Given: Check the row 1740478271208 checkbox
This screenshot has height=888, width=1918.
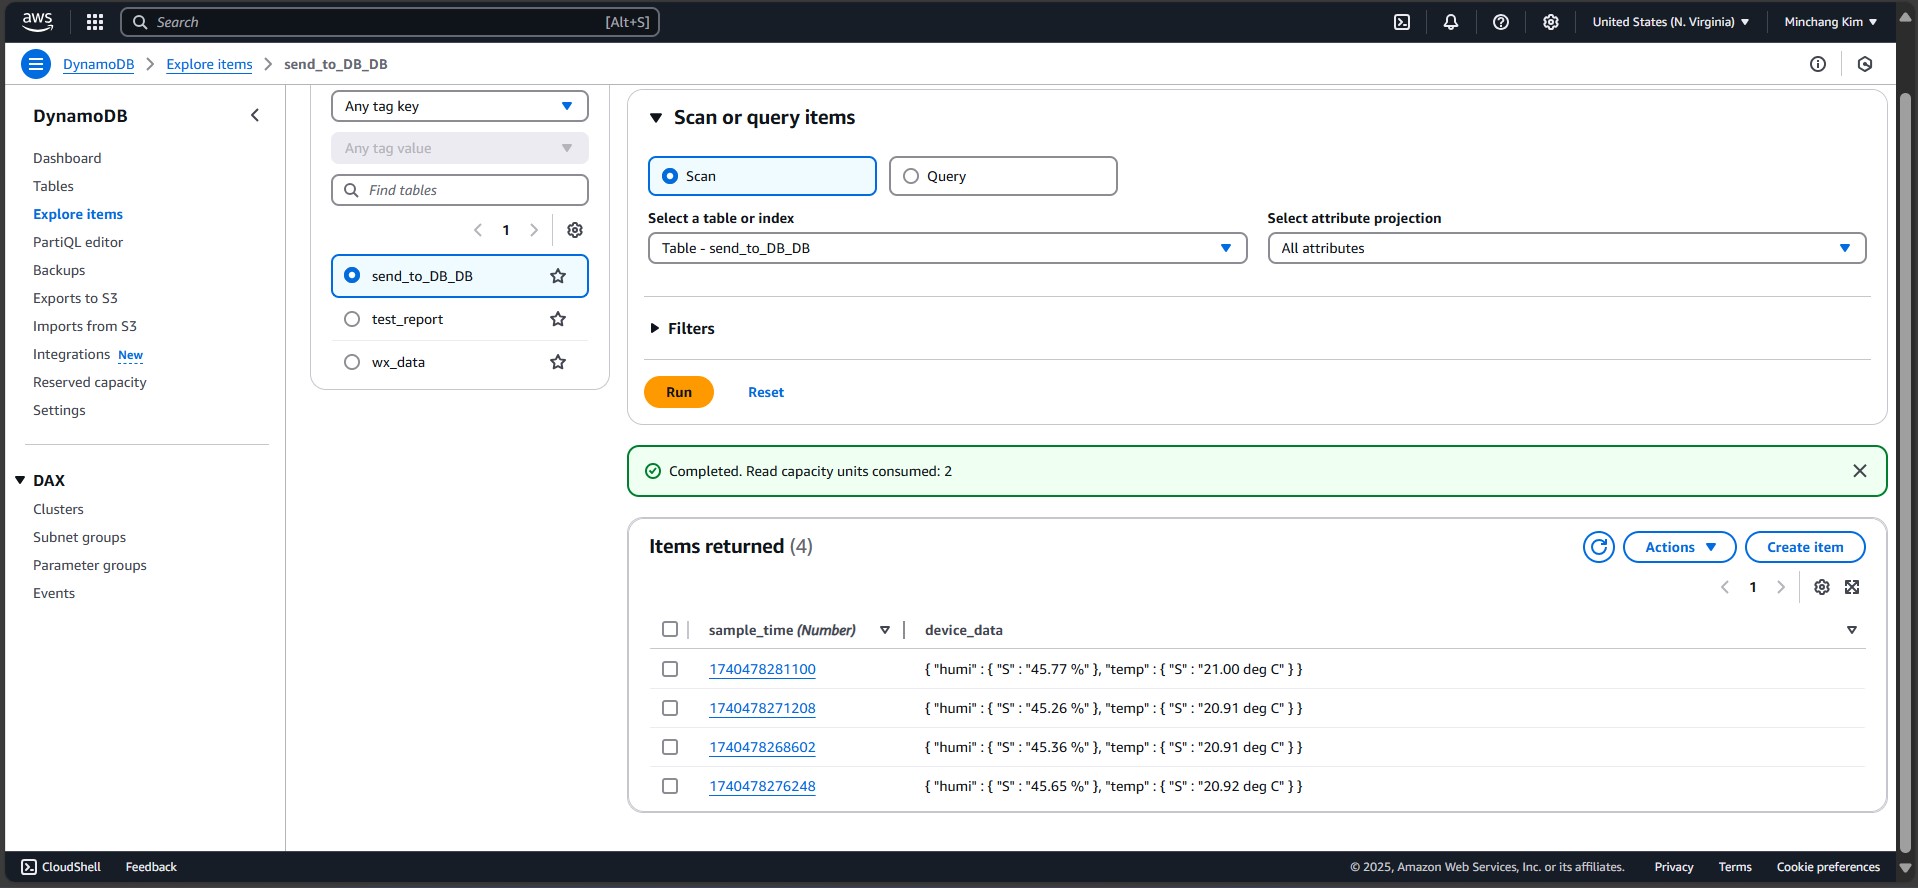Looking at the screenshot, I should 670,708.
